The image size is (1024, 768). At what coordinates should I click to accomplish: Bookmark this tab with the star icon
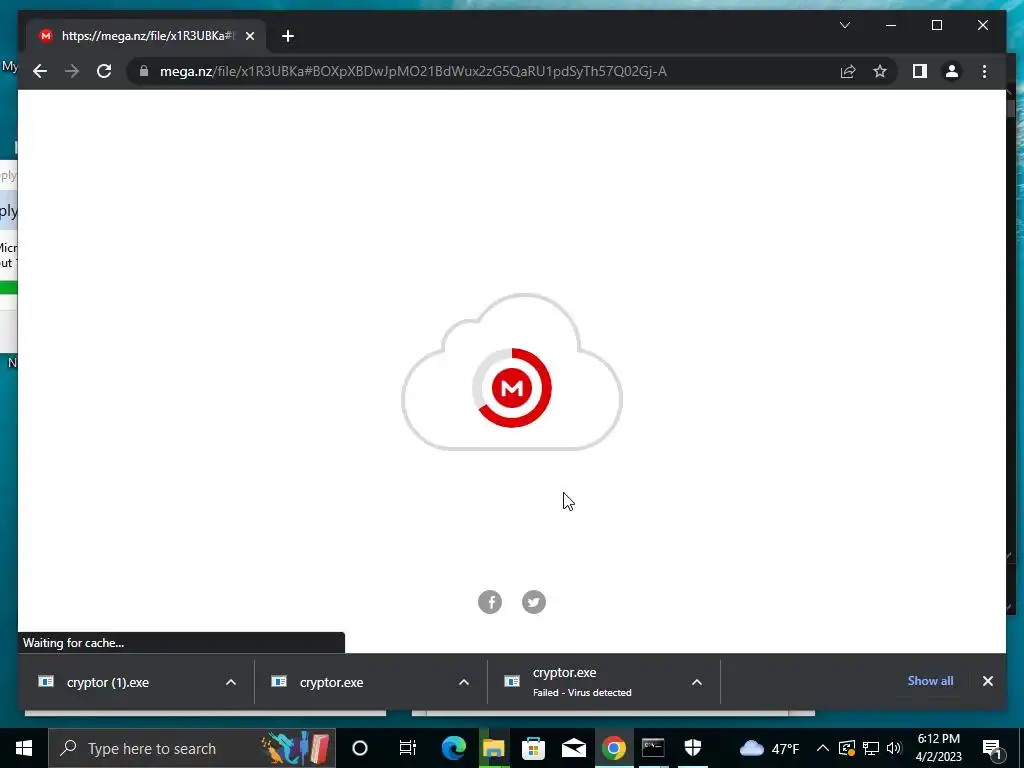point(880,71)
